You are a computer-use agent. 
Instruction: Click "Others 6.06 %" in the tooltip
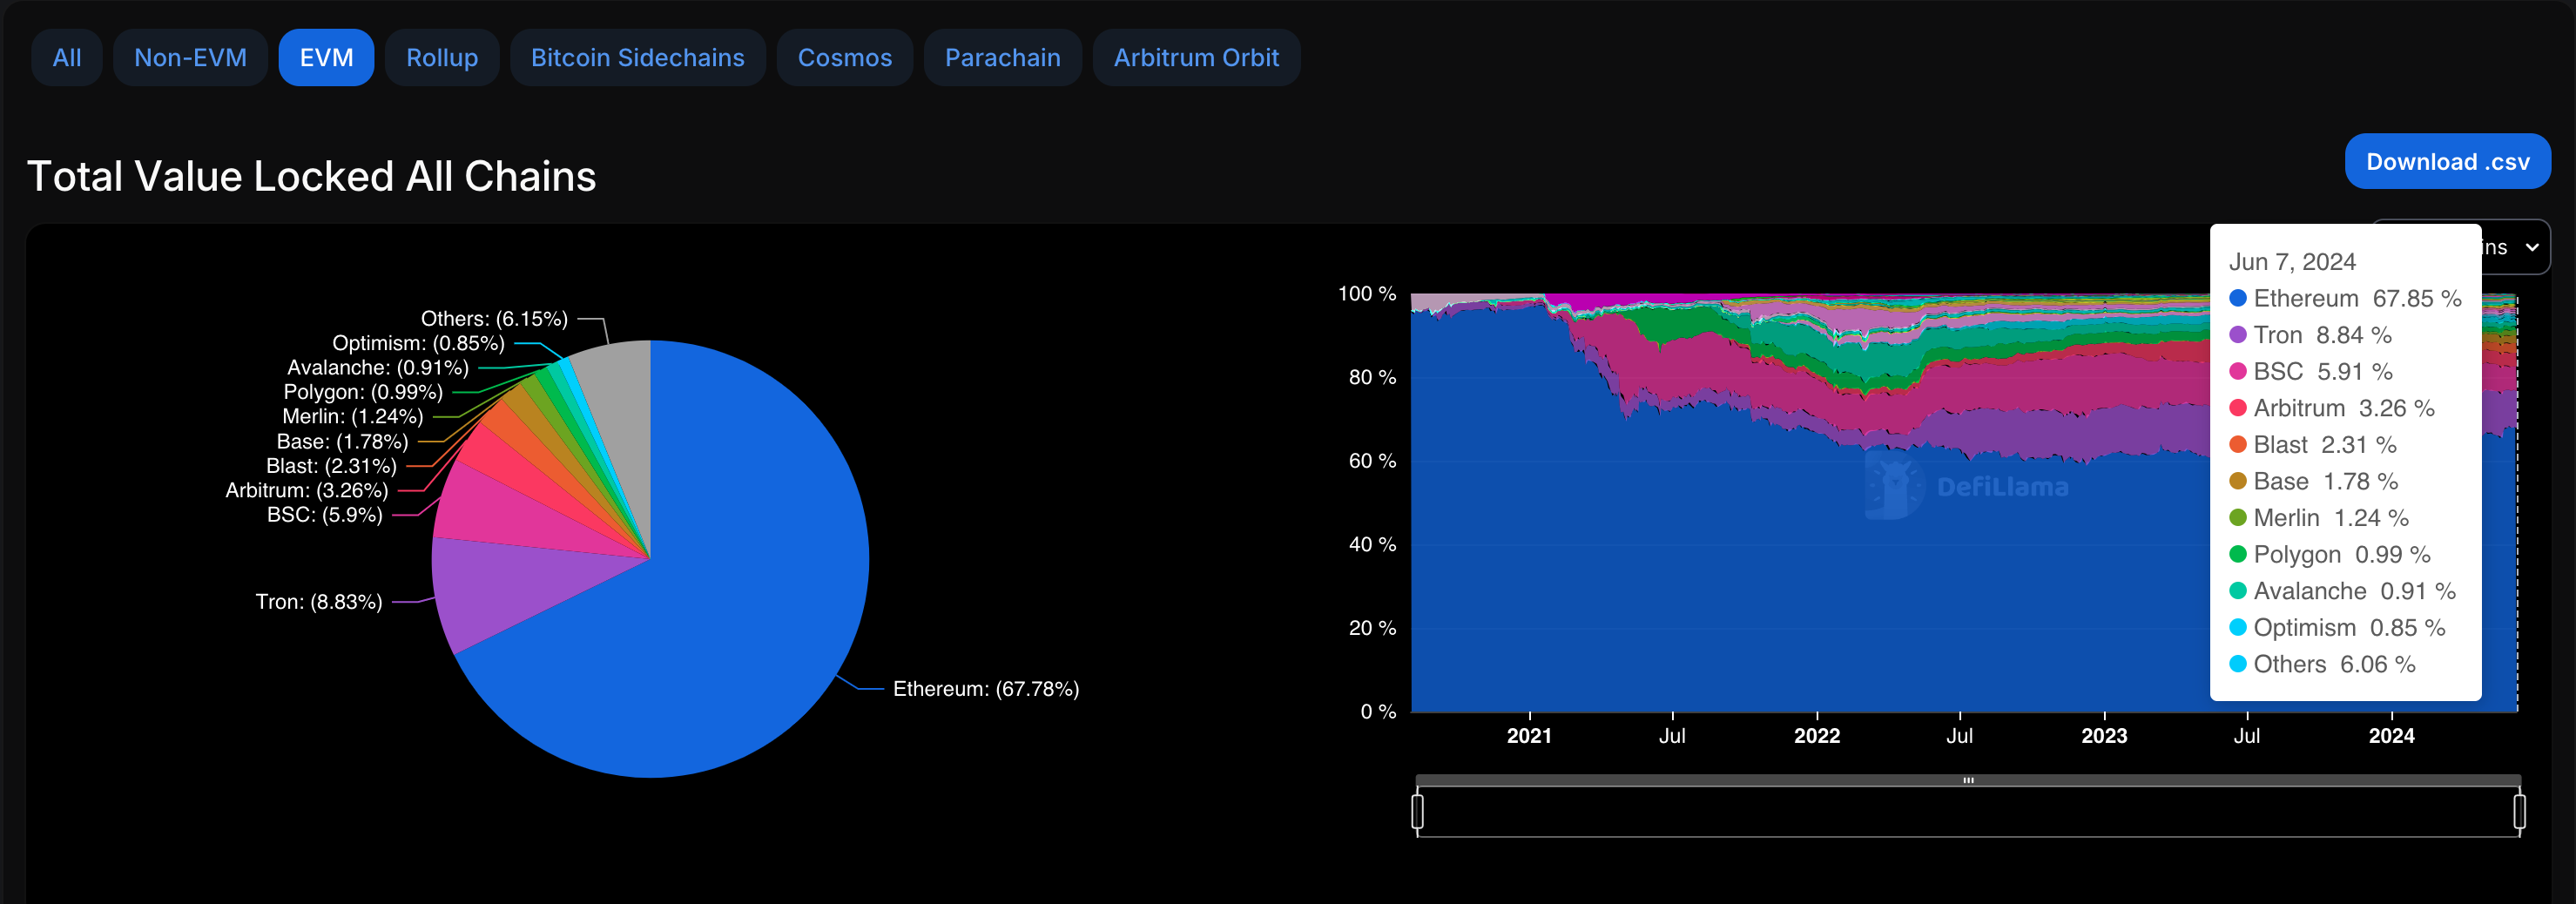point(2322,664)
